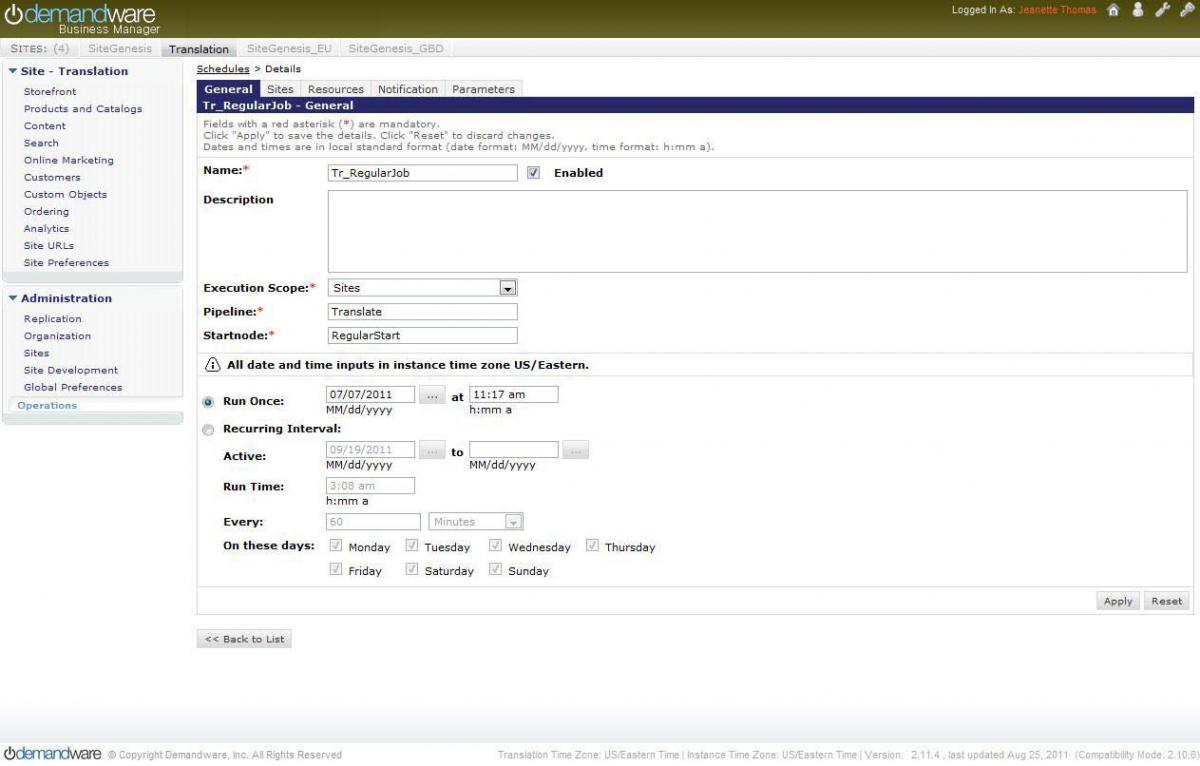This screenshot has height=766, width=1200.
Task: Open Search in sidebar
Action: coord(41,143)
